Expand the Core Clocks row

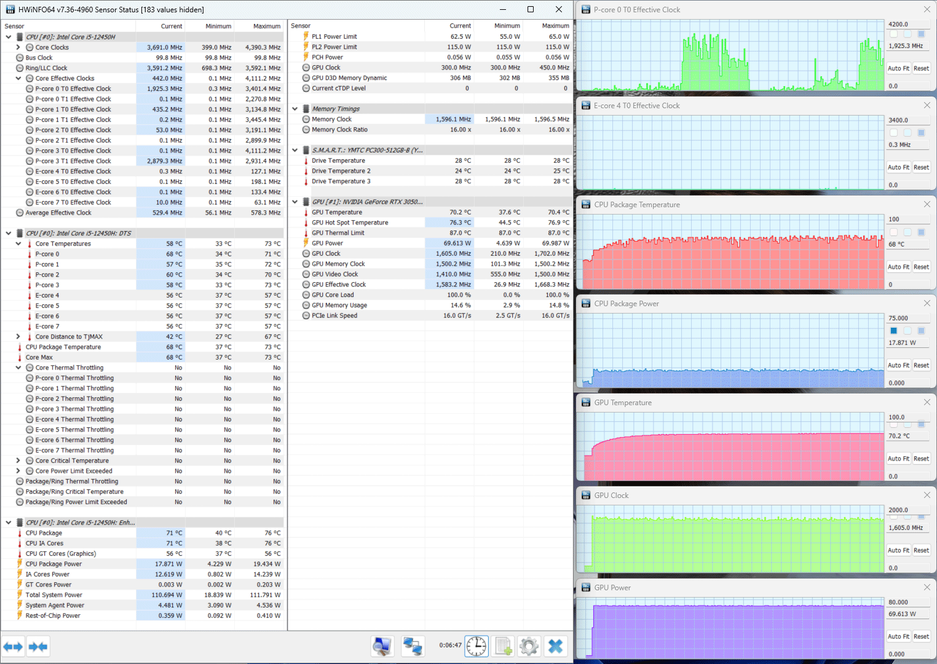click(x=19, y=47)
